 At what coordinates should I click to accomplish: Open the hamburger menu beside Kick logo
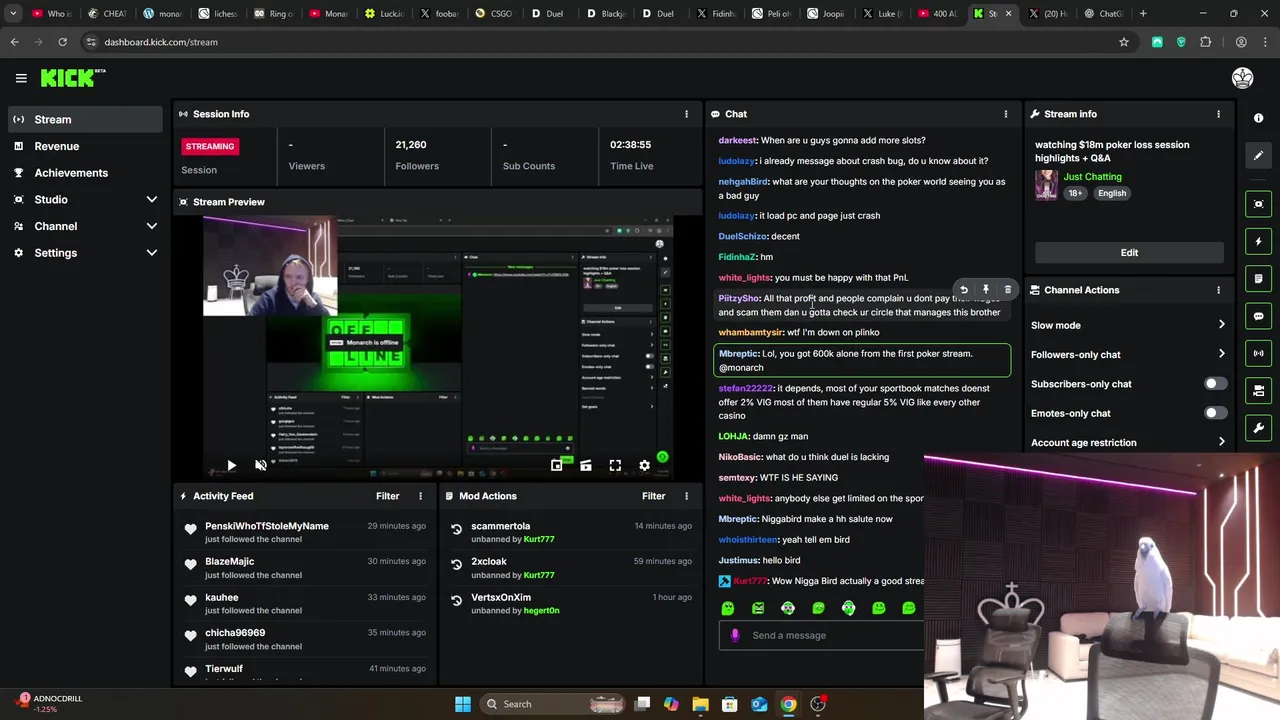(21, 78)
